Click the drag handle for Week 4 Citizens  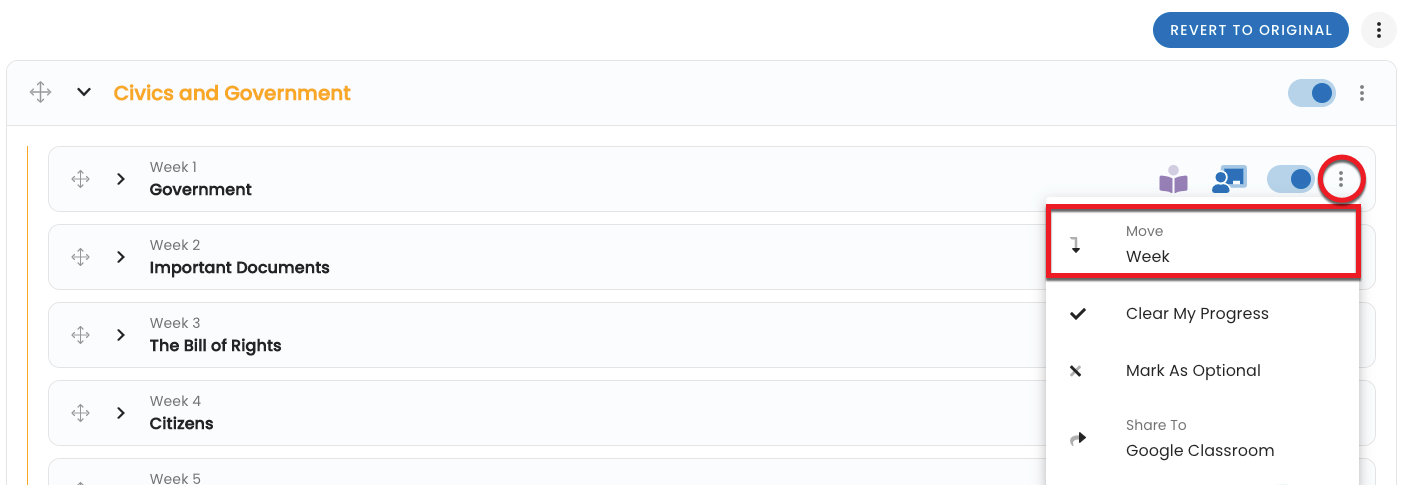pos(81,413)
